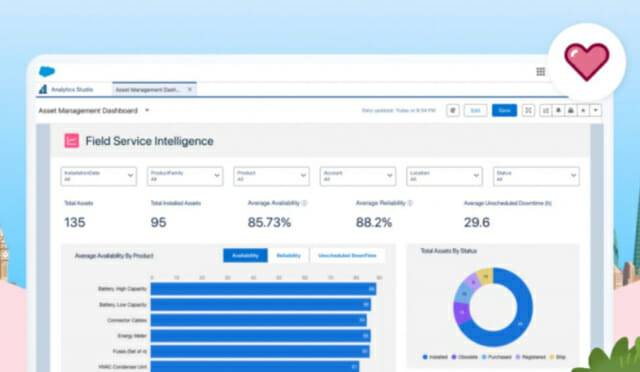Toggle chart to Unscheduled Downtime view
Image resolution: width=640 pixels, height=372 pixels.
(347, 256)
